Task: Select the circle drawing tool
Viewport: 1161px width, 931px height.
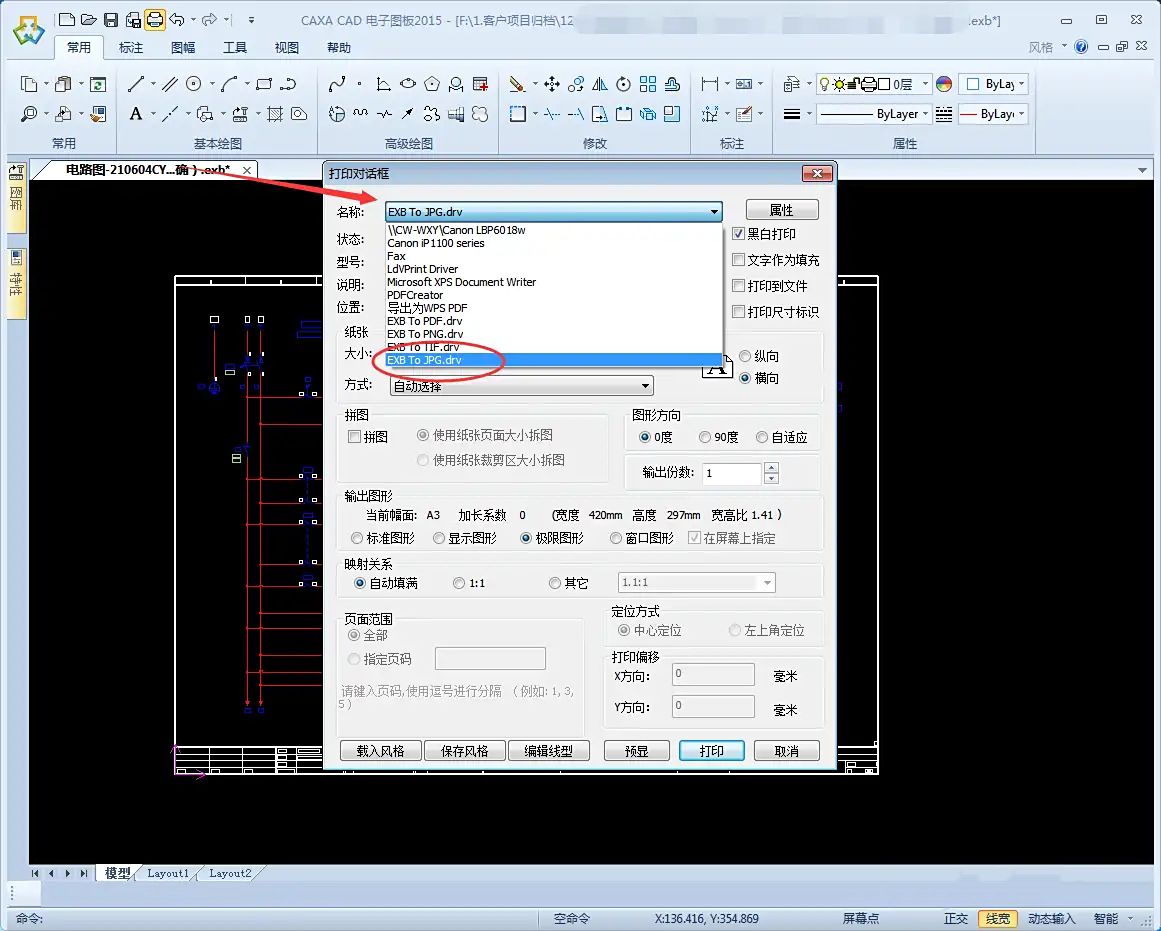Action: pos(194,84)
